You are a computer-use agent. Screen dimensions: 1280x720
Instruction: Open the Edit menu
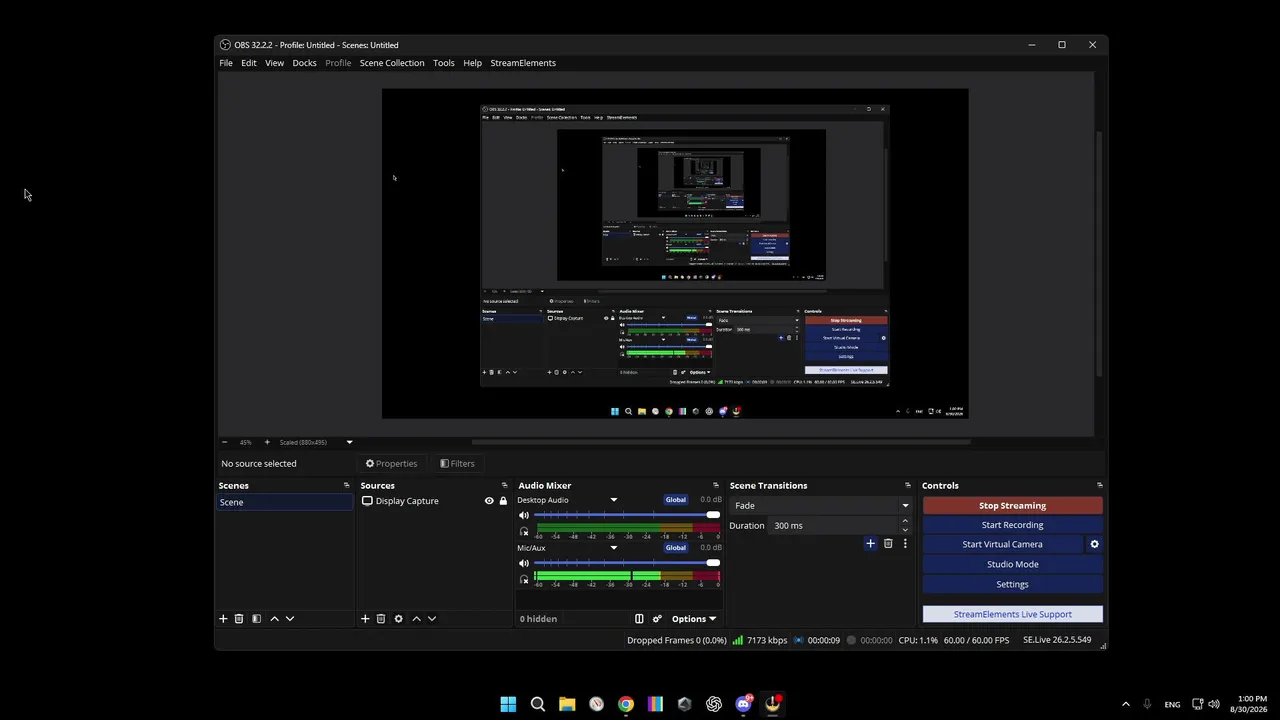(249, 63)
